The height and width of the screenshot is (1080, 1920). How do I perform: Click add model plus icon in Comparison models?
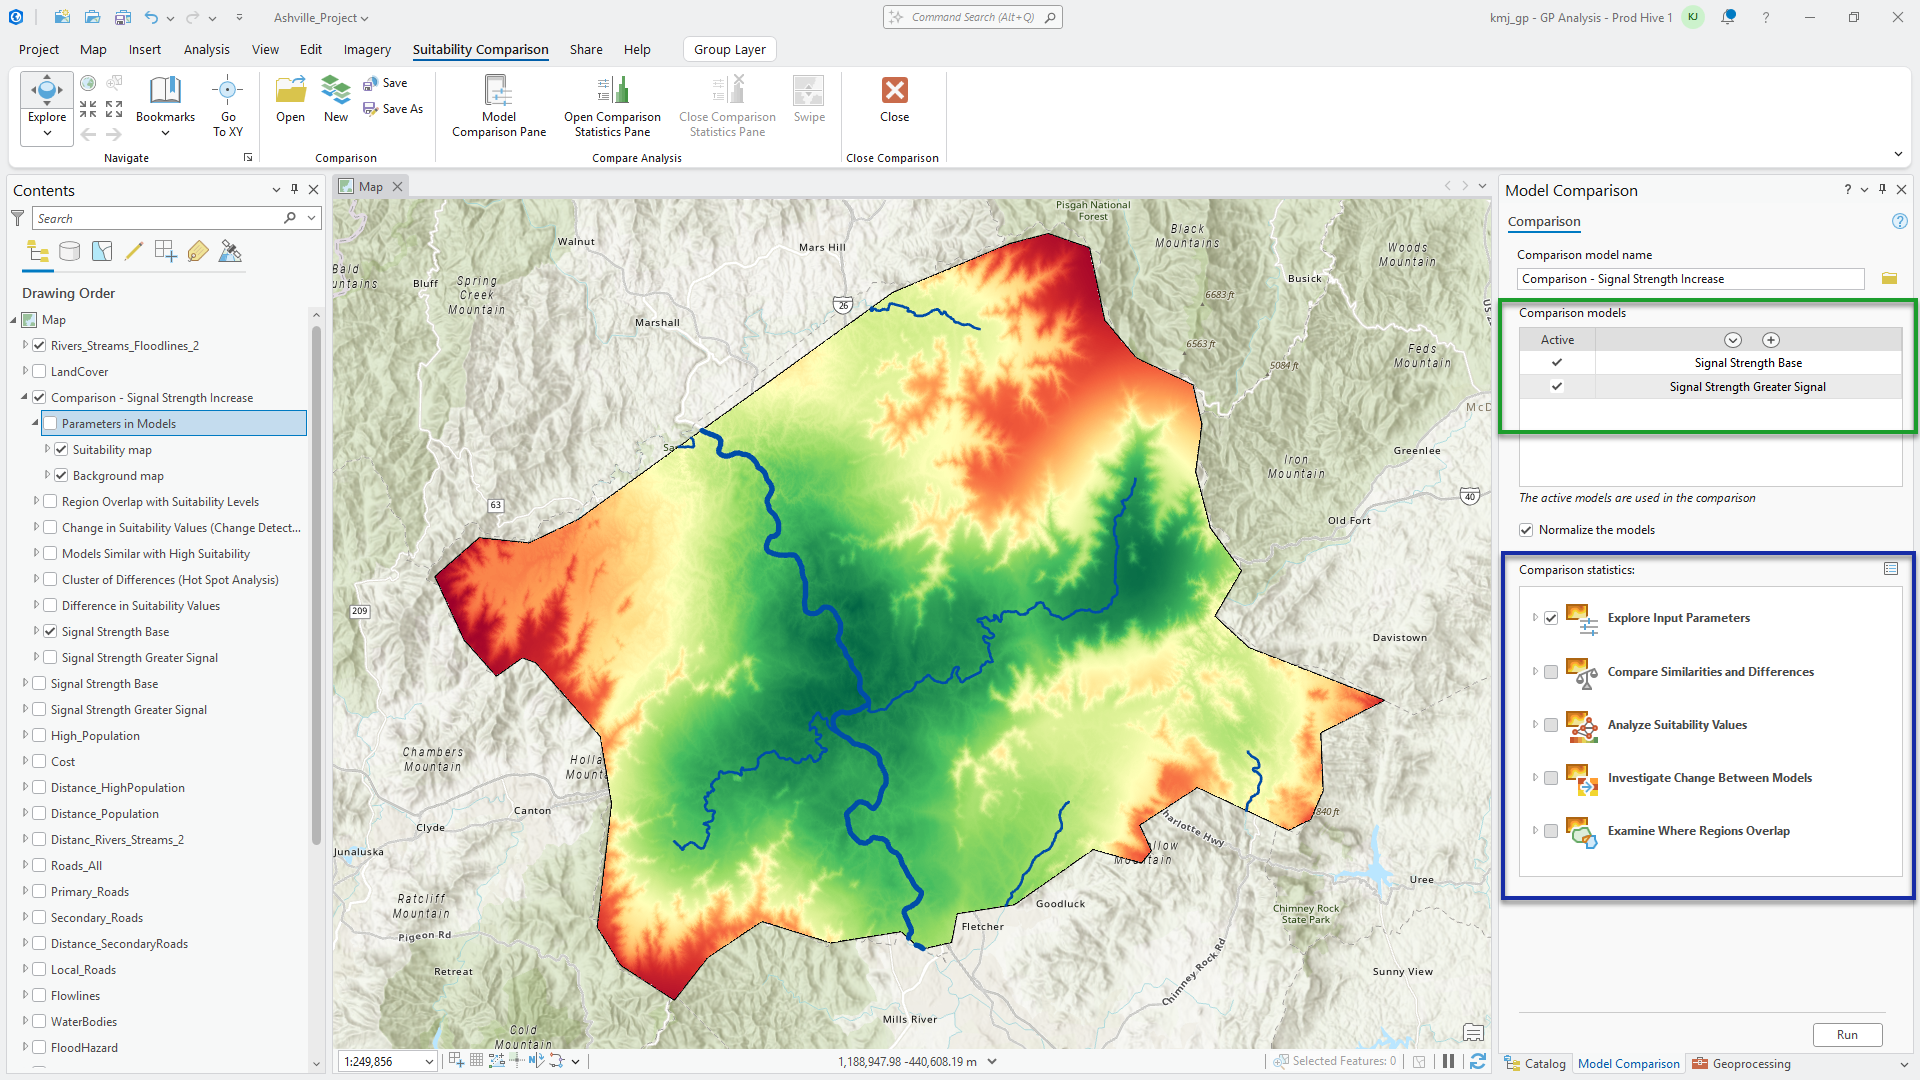click(x=1771, y=340)
